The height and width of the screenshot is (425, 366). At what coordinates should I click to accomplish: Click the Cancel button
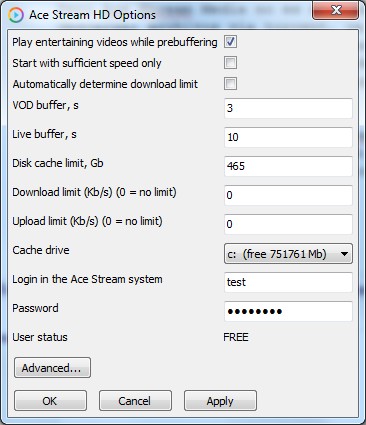point(135,401)
